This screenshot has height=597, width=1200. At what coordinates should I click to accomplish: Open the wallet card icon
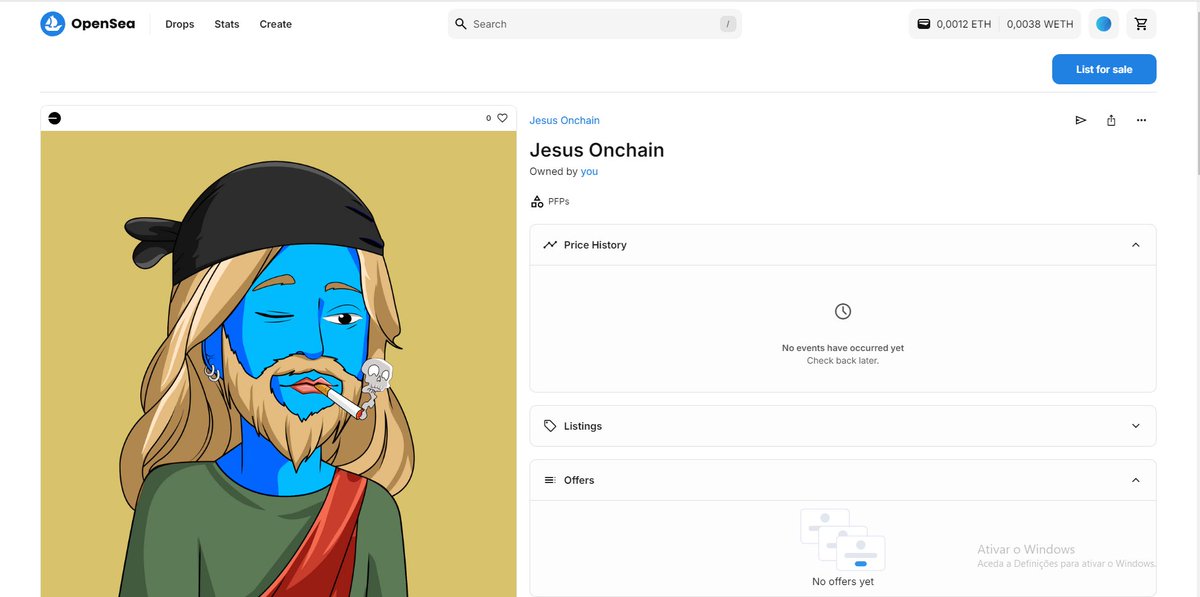(924, 24)
